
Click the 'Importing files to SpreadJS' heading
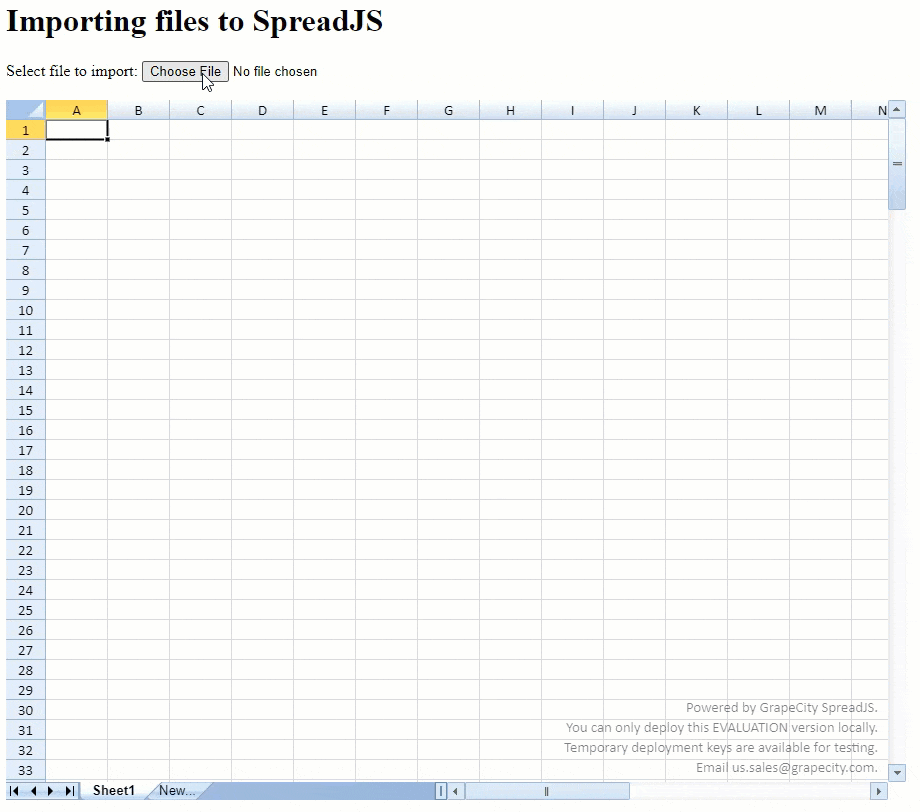[x=194, y=21]
